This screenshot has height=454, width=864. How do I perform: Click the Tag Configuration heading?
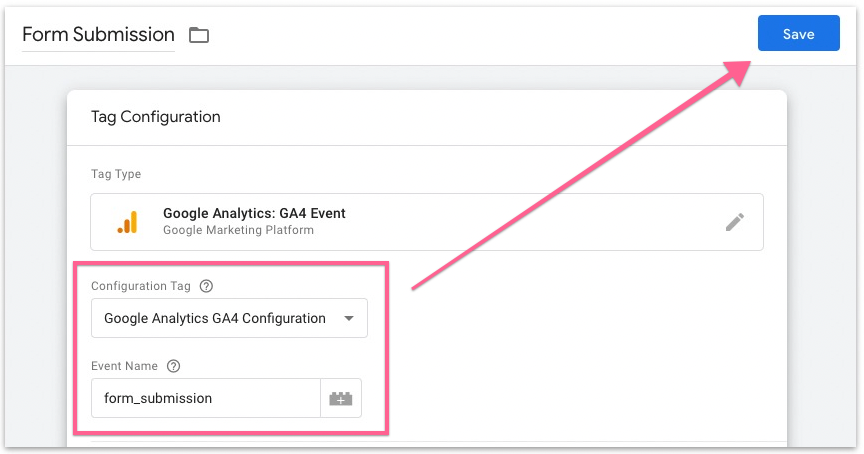coord(155,117)
